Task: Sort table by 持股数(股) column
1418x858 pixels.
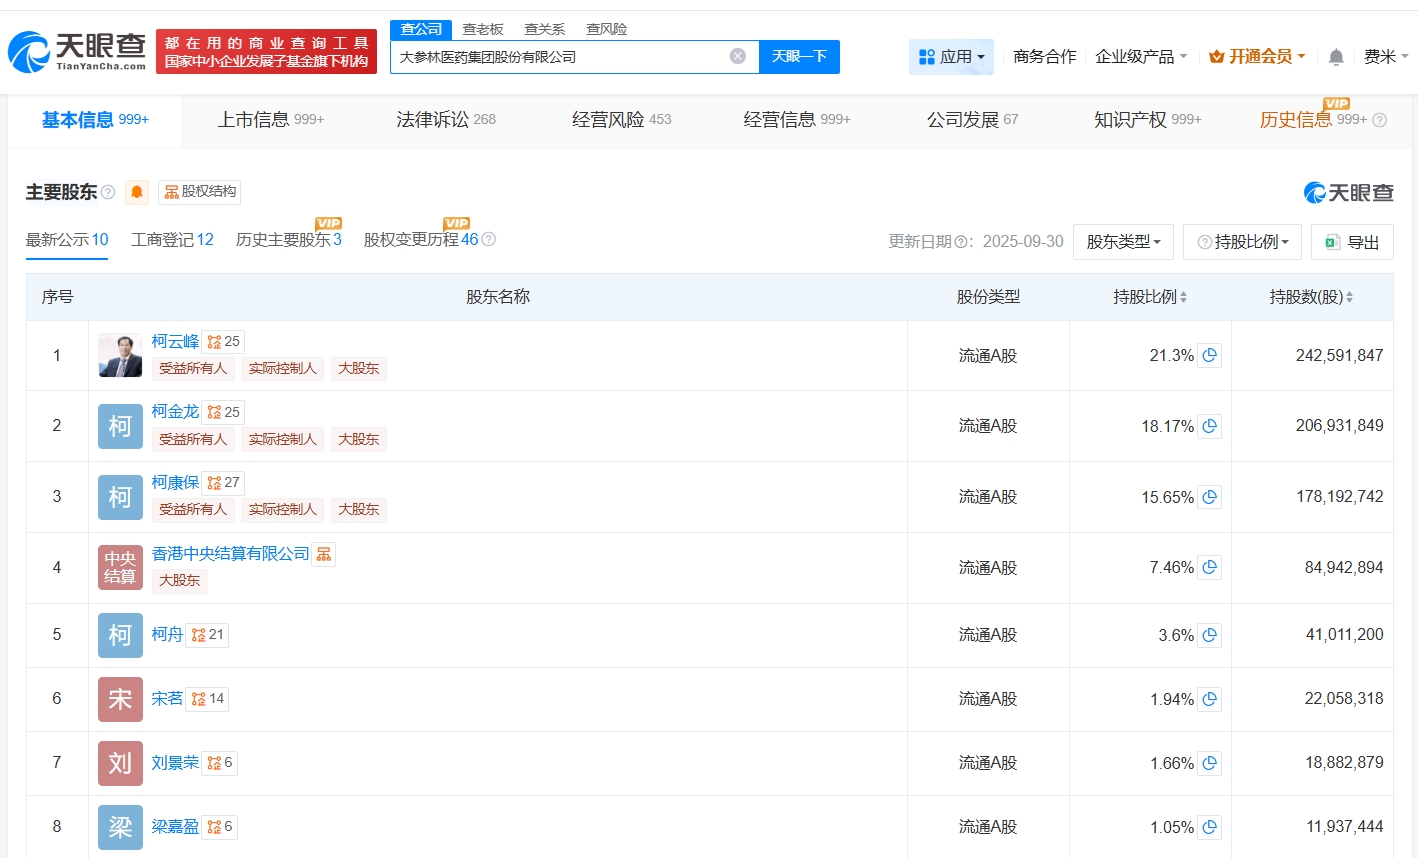Action: pos(1311,297)
